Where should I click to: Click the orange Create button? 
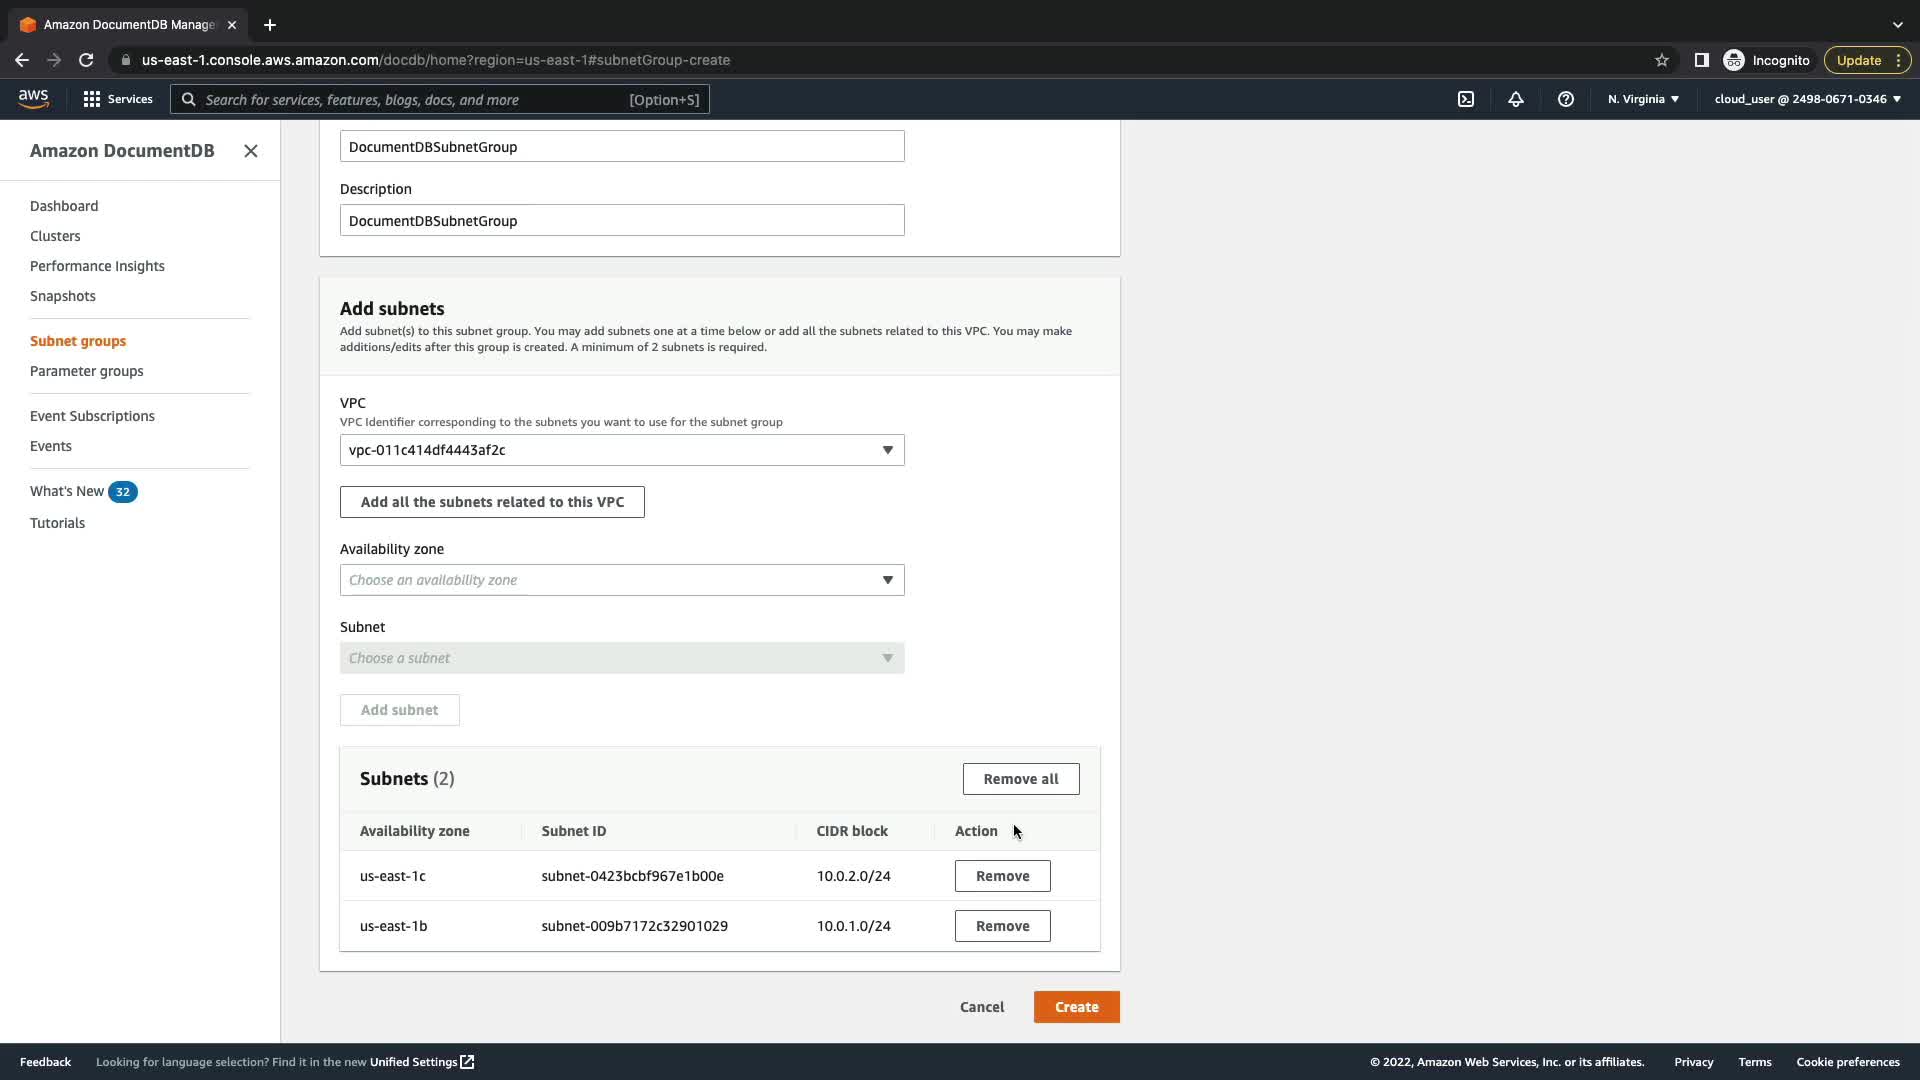point(1076,1007)
